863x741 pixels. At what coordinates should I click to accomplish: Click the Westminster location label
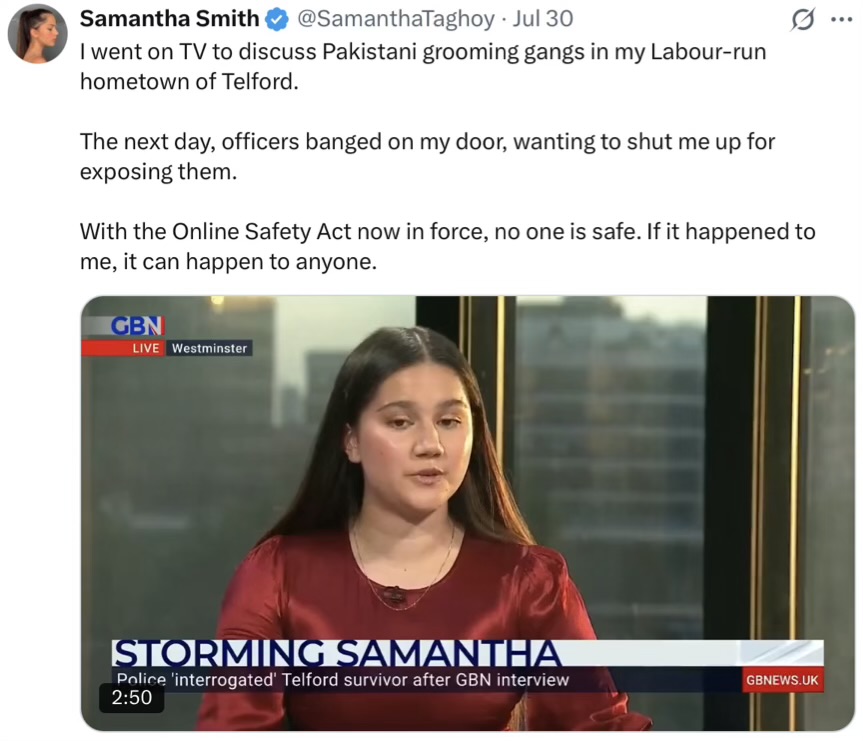(x=209, y=348)
